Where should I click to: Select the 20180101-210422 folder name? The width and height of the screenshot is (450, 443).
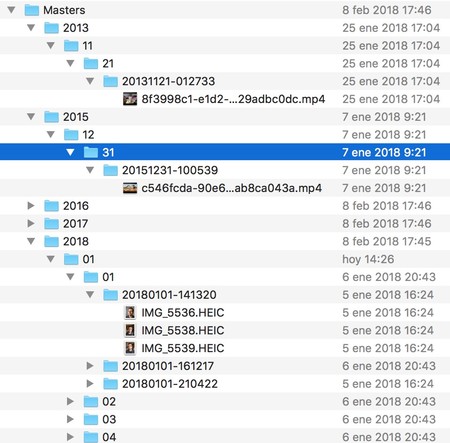[x=170, y=384]
